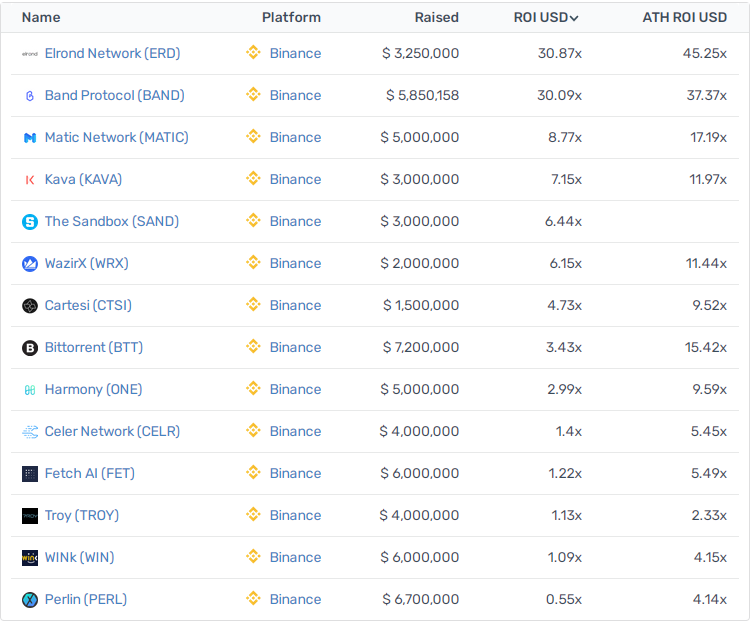Click Binance icon in Harmony row
The height and width of the screenshot is (623, 751).
(253, 388)
